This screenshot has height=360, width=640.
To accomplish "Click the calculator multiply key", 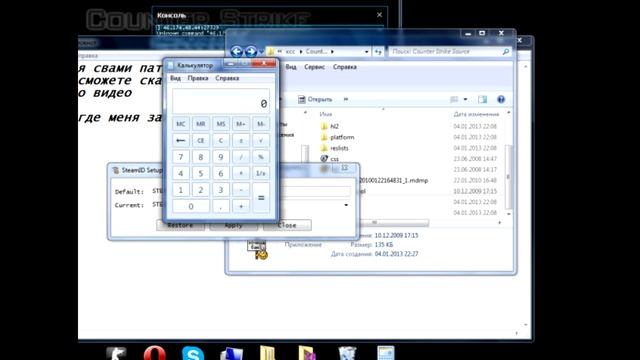I will tap(241, 173).
